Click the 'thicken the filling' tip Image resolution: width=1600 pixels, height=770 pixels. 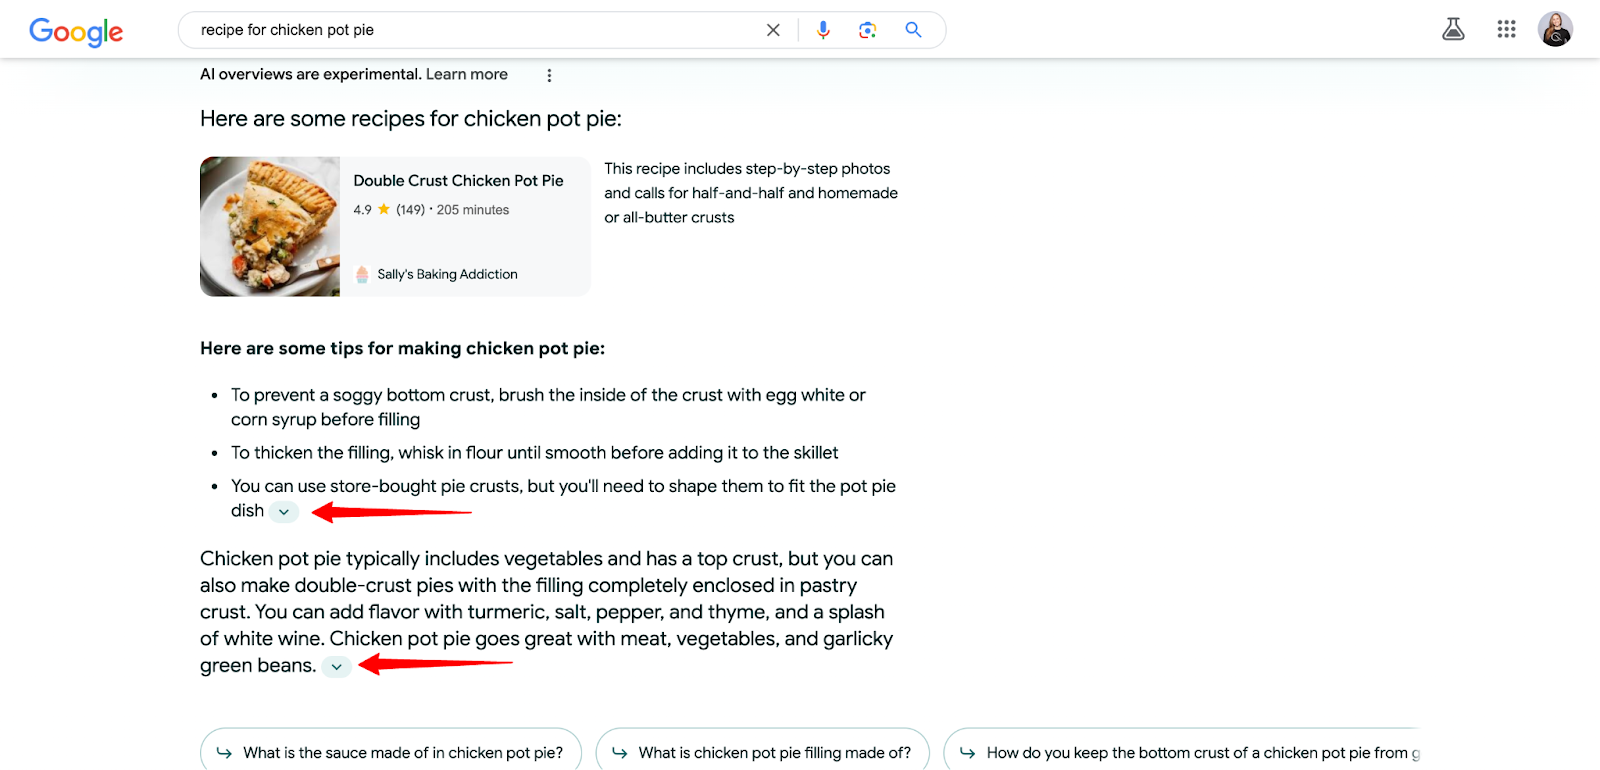point(534,453)
